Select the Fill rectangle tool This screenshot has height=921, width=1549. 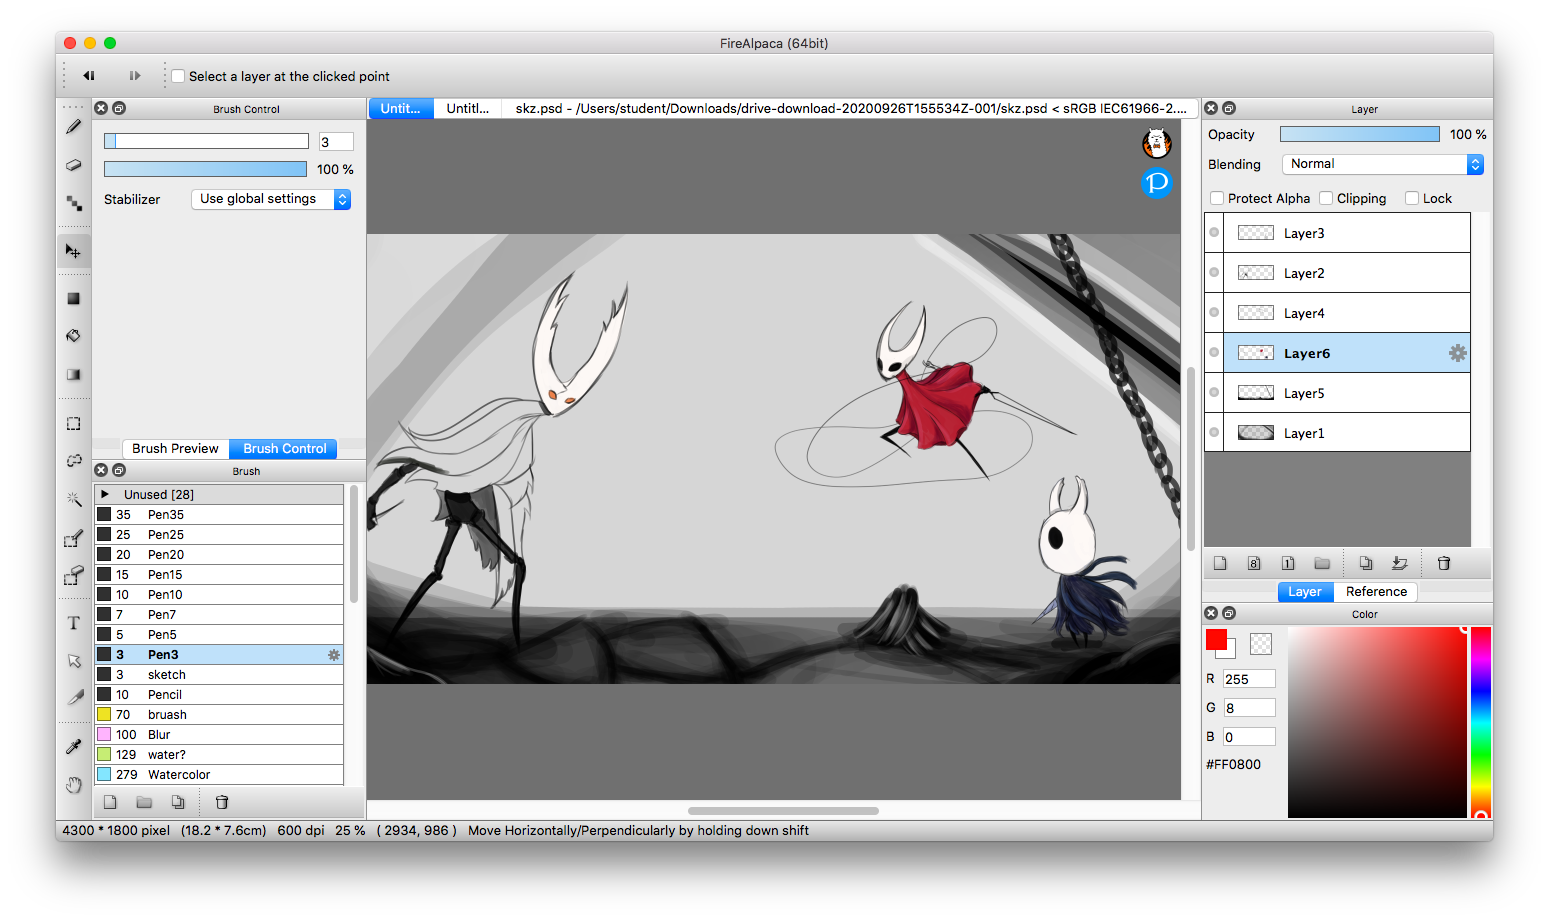coord(73,299)
